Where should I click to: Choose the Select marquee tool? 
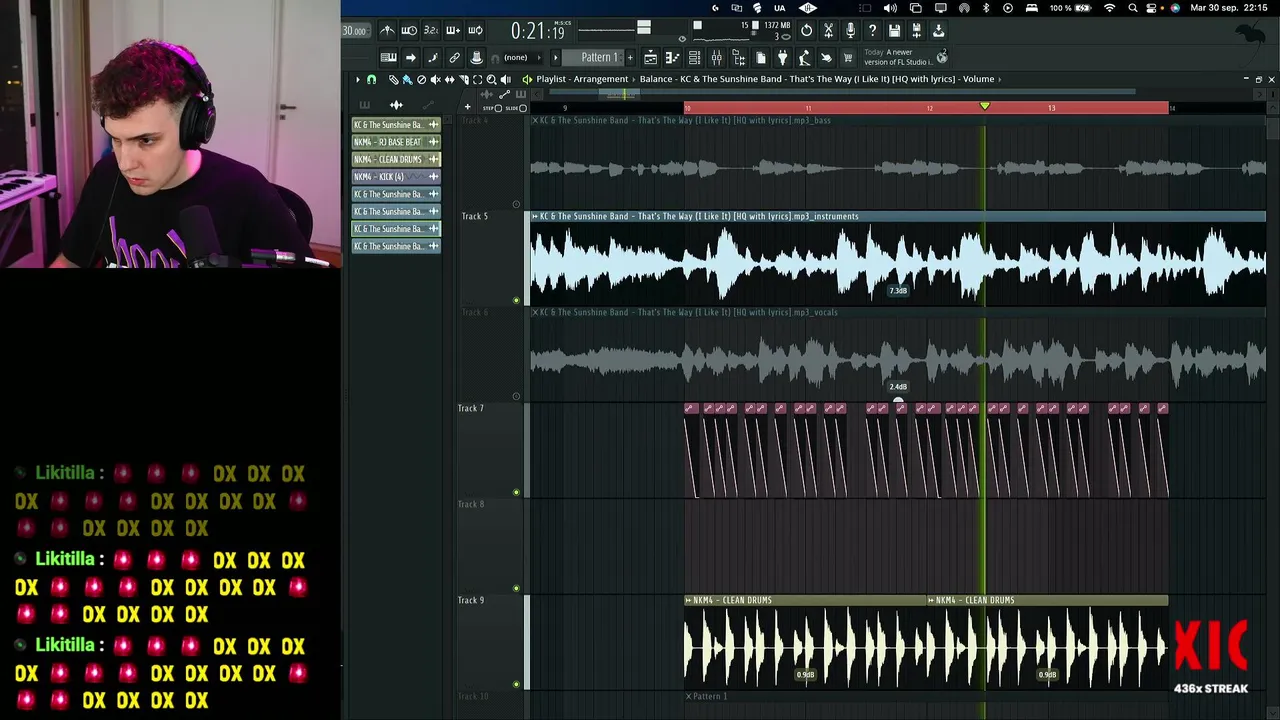[477, 79]
